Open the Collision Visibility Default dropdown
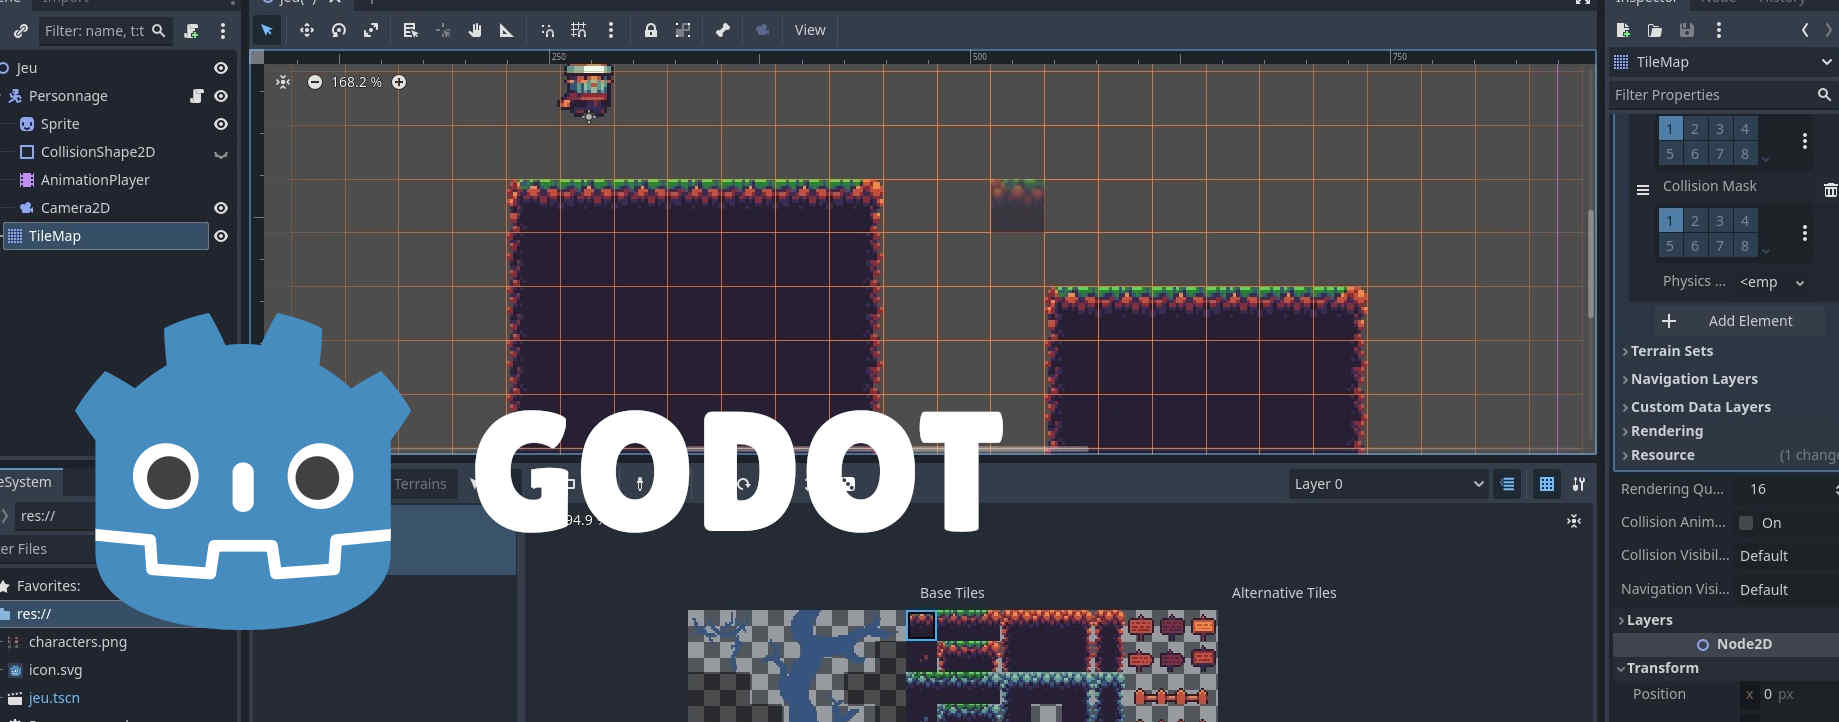Screen dimensions: 1839x722 coord(1785,556)
